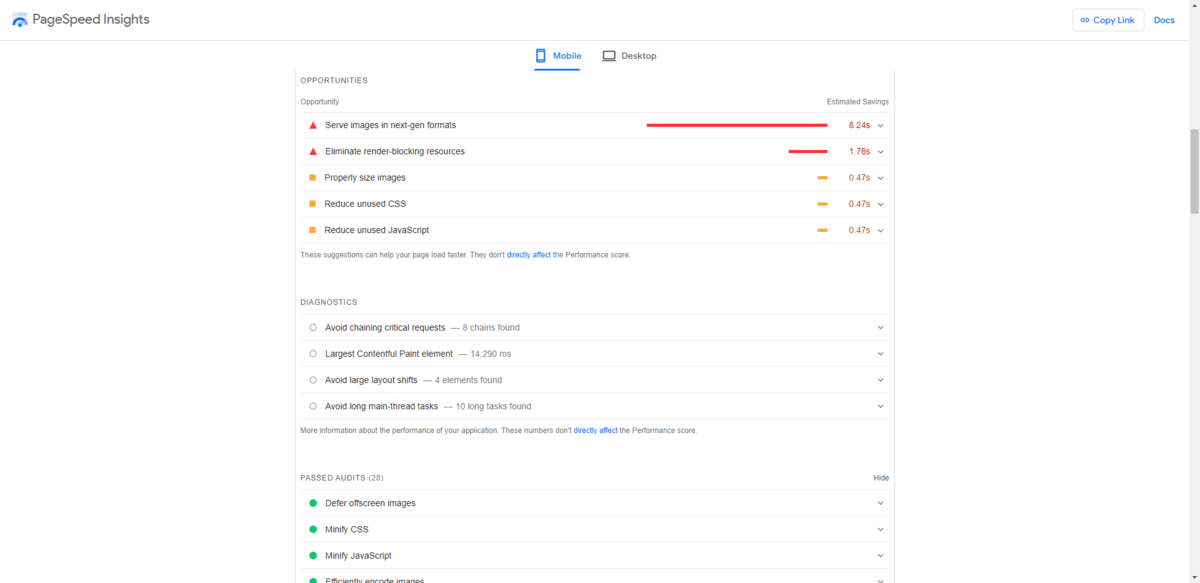1200x583 pixels.
Task: Click the Reduce unused CSS text
Action: 365,204
